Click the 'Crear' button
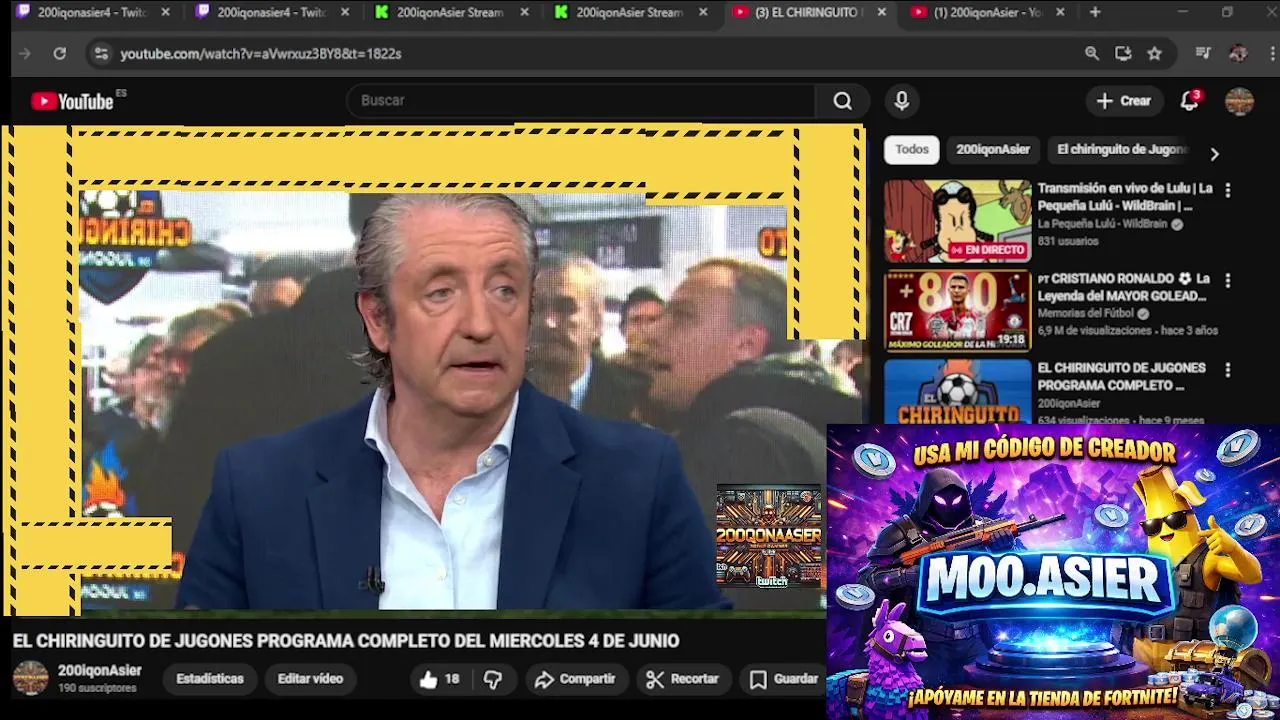Screen dimensions: 1280x720 [x=1124, y=100]
